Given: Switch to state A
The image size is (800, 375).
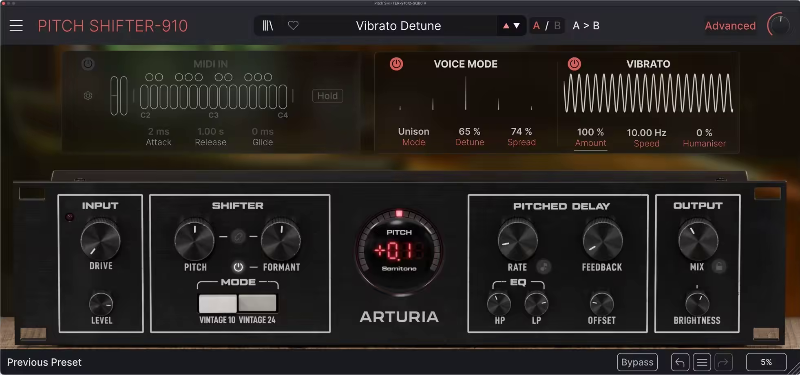Looking at the screenshot, I should [x=536, y=26].
